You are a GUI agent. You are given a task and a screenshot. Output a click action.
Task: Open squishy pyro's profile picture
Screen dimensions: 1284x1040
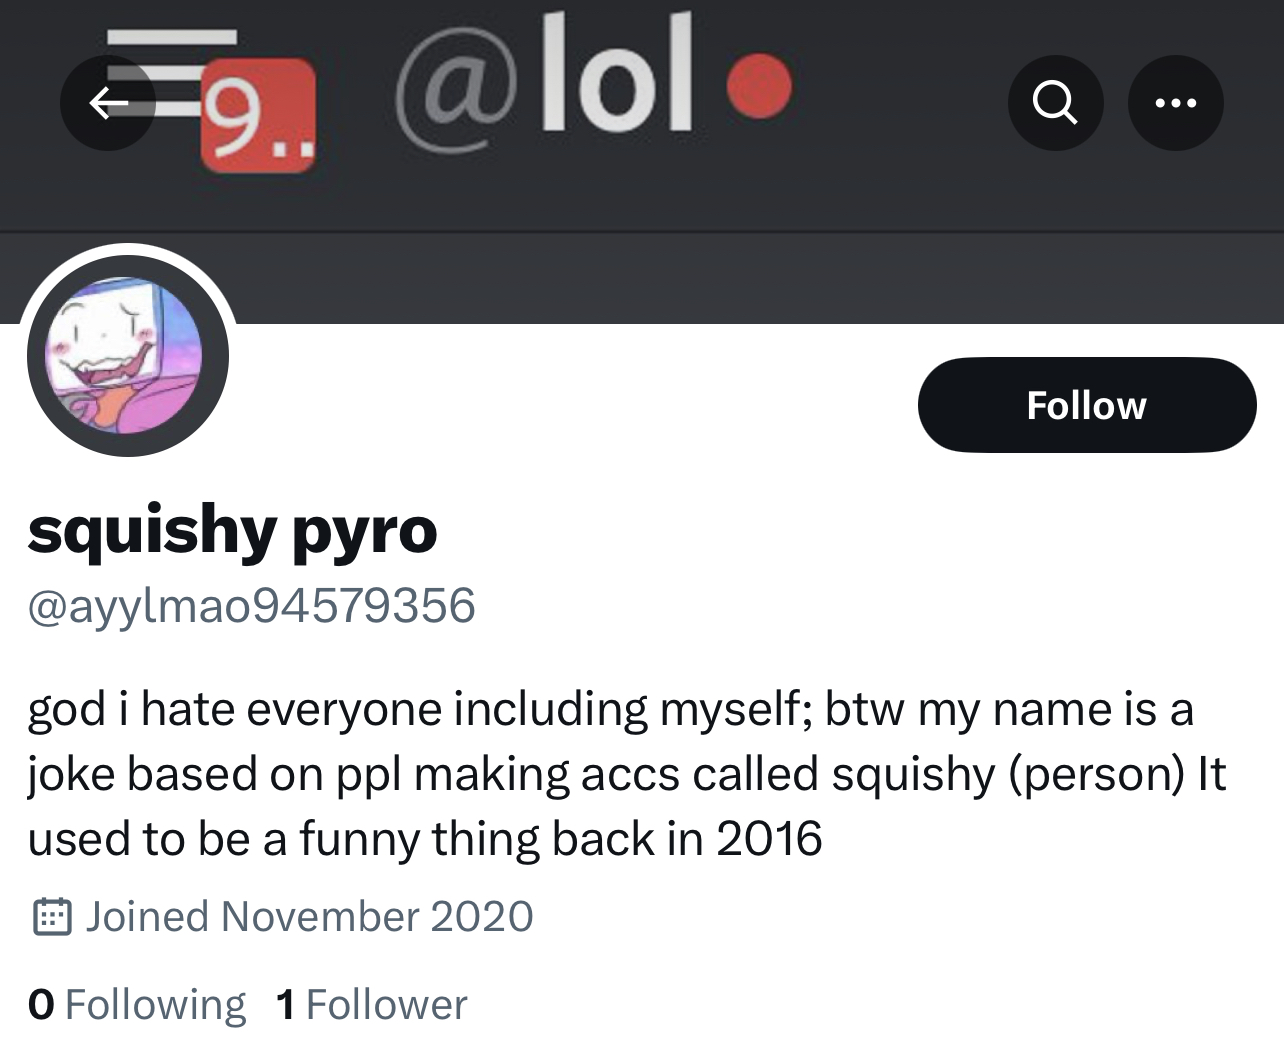[x=128, y=356]
